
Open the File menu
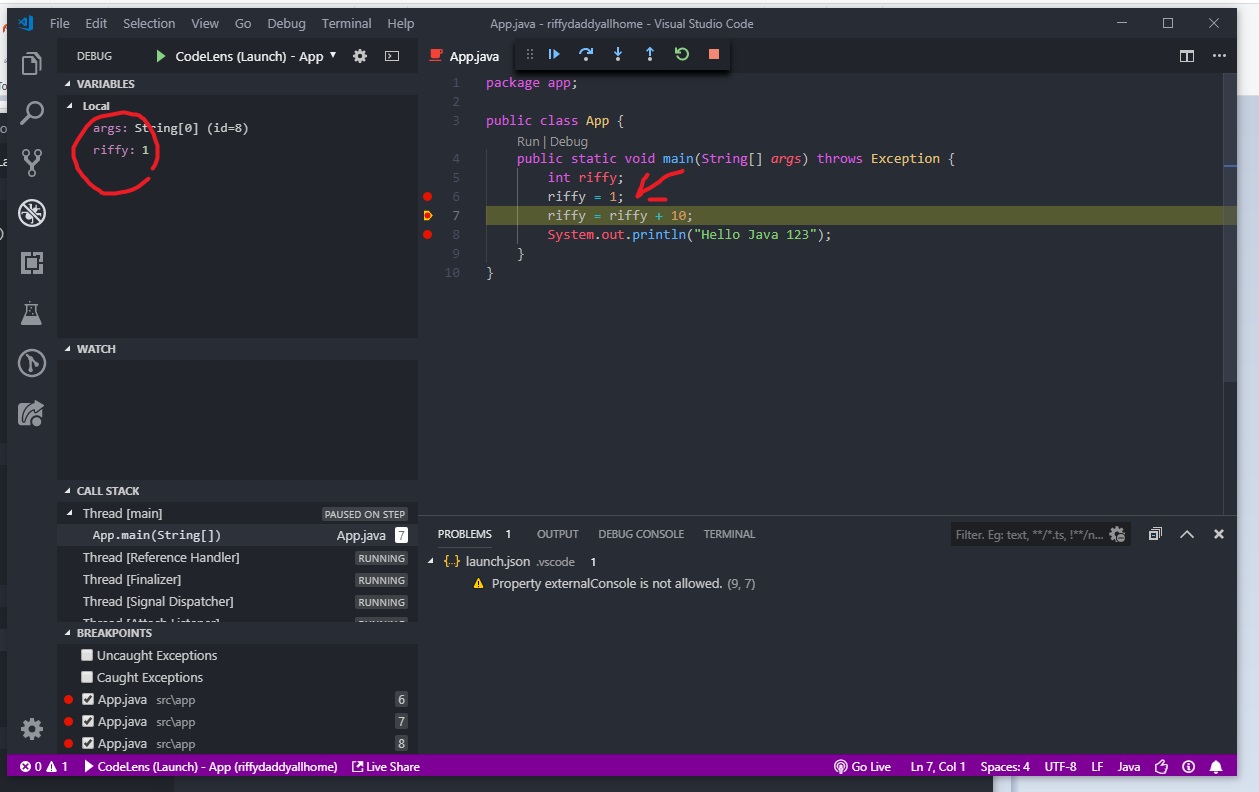(x=59, y=23)
